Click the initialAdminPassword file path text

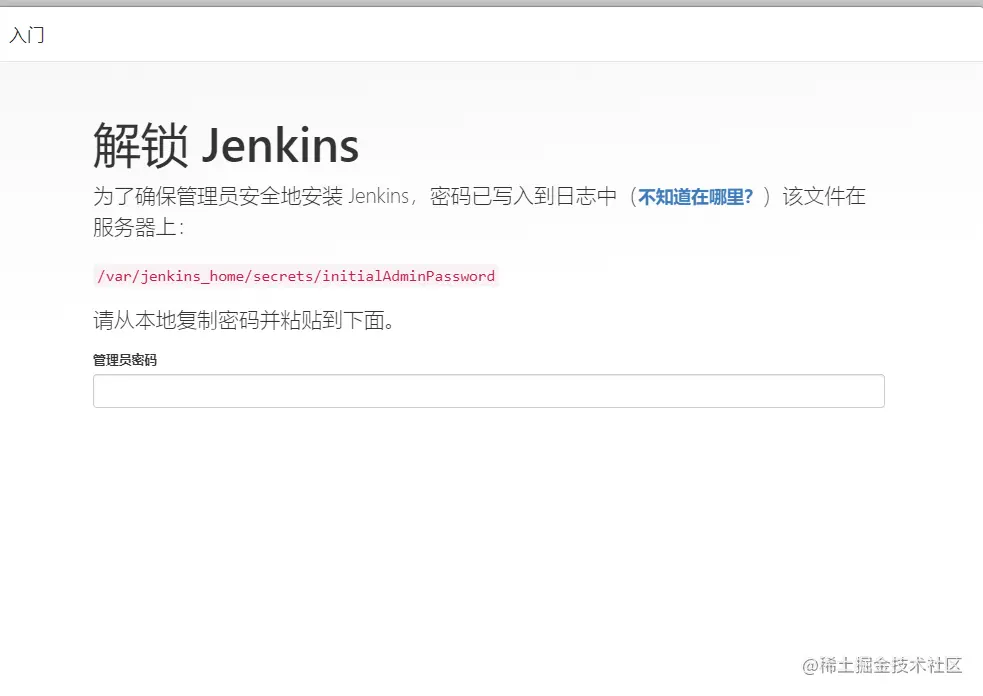pyautogui.click(x=296, y=276)
